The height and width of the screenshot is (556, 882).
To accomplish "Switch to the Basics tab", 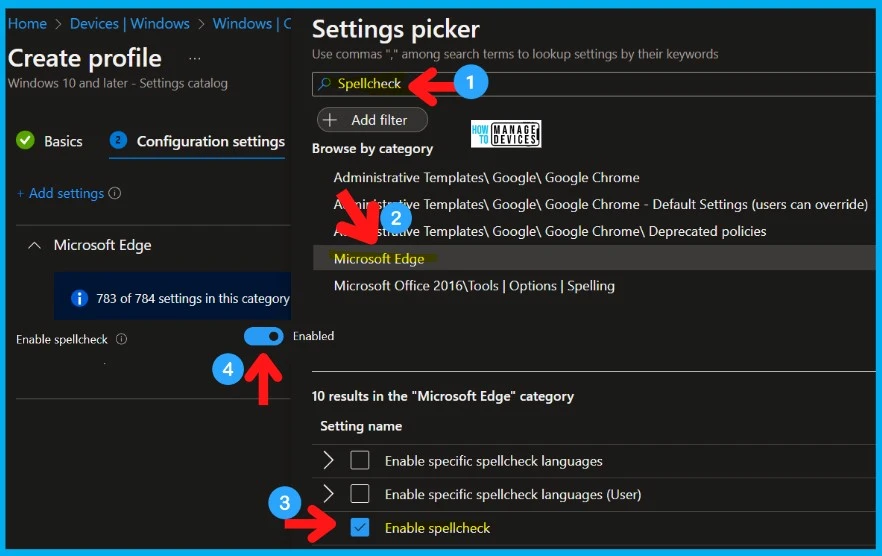I will pos(63,141).
